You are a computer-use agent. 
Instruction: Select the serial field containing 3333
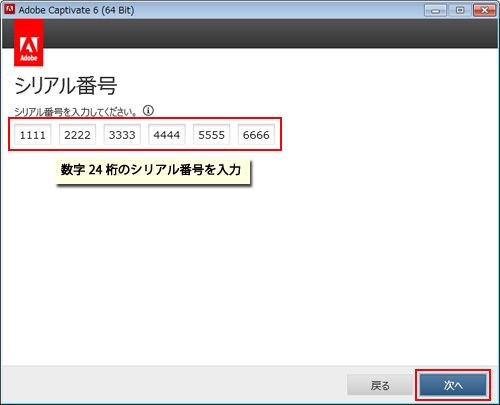point(122,135)
